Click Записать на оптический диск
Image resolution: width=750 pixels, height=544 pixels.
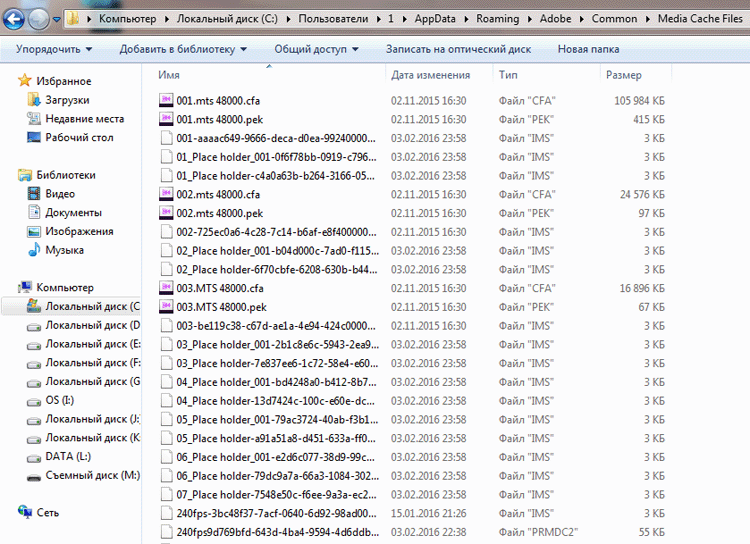(458, 49)
